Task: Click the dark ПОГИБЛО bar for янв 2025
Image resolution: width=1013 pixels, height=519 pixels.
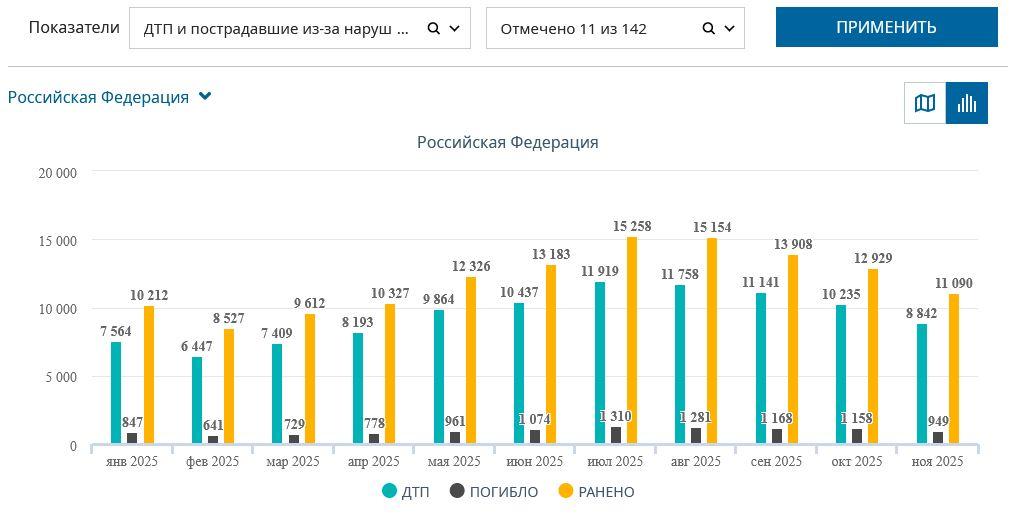Action: click(132, 438)
